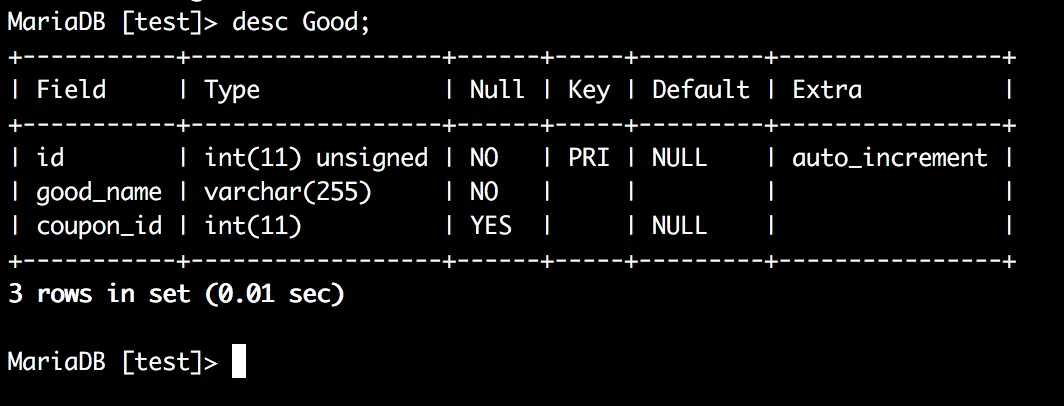Click the 'Default' column header

click(700, 90)
